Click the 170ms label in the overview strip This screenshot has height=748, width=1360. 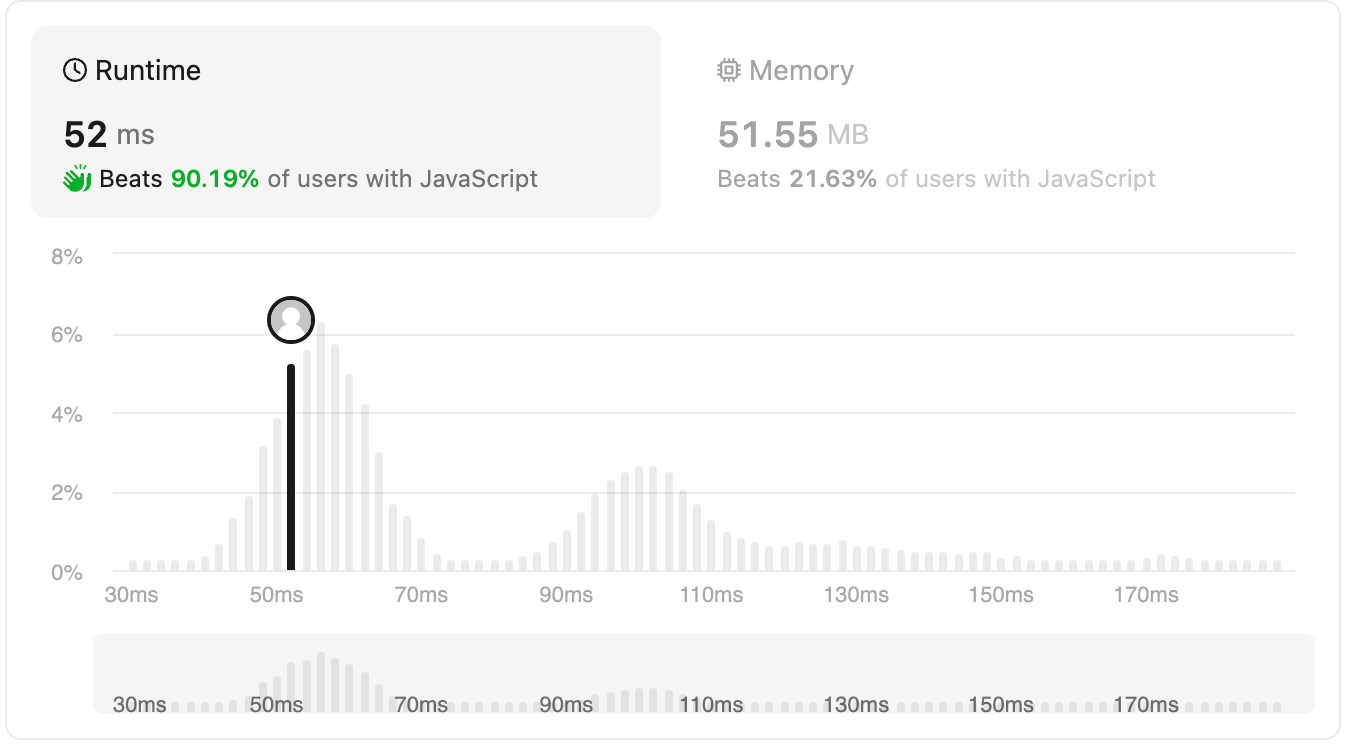pos(1146,704)
